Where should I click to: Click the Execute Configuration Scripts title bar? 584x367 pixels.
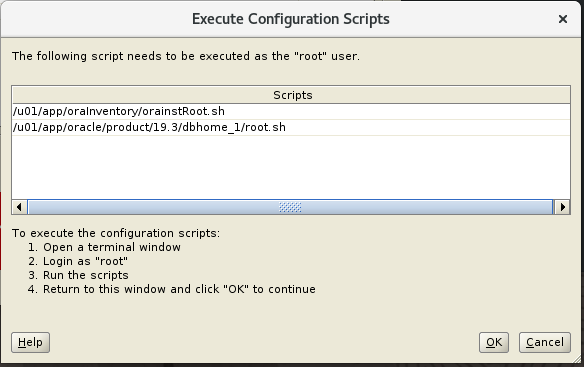(x=291, y=19)
